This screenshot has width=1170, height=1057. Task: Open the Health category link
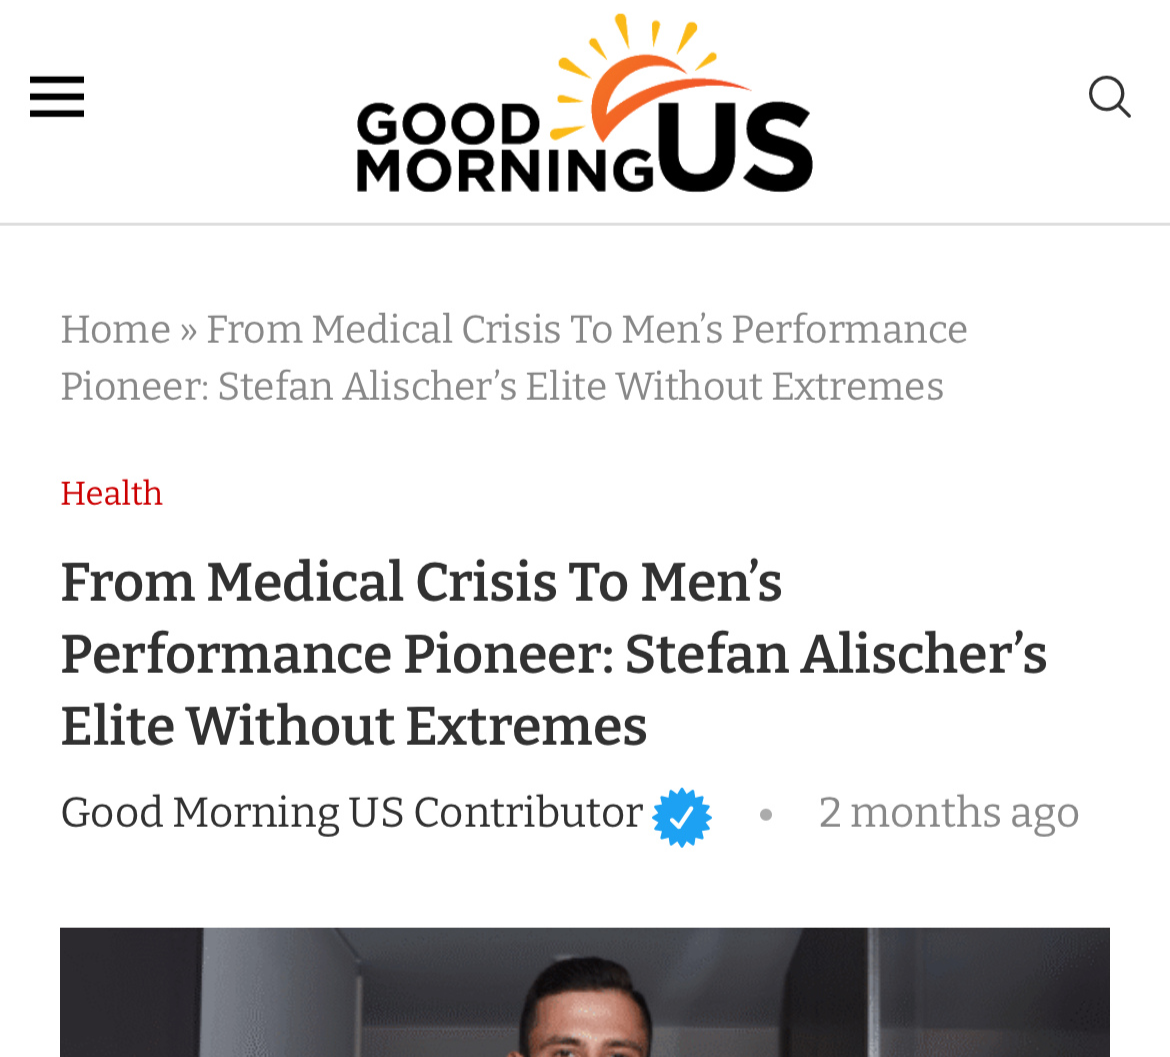[111, 493]
